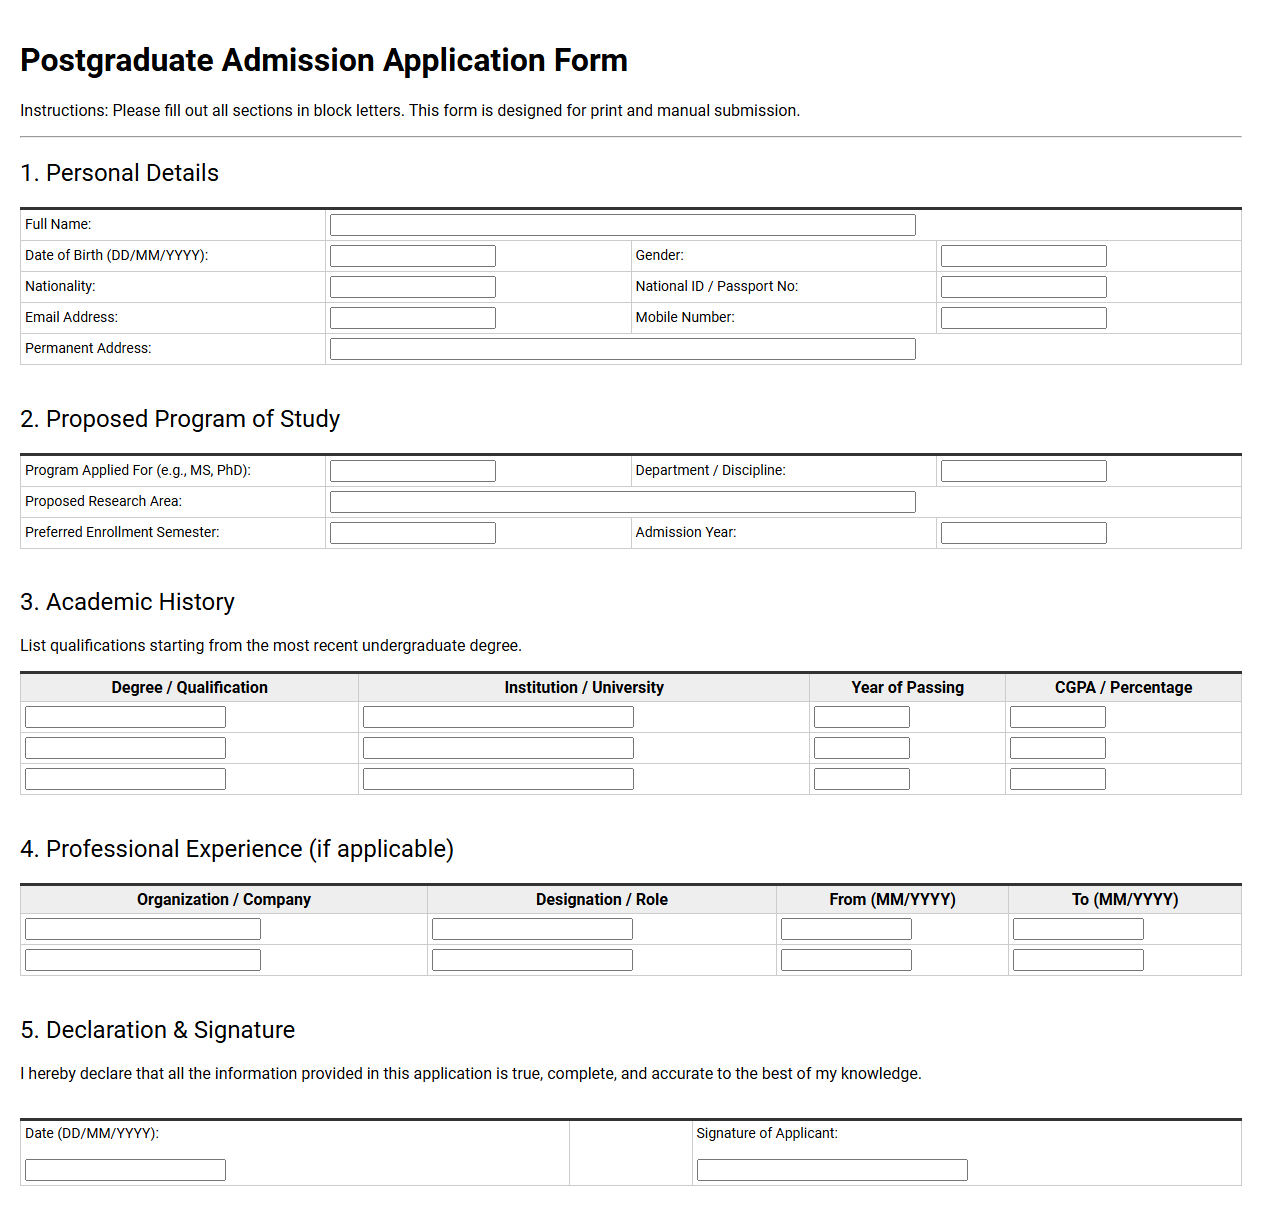Select third row CGPA / Percentage field

click(x=1058, y=779)
